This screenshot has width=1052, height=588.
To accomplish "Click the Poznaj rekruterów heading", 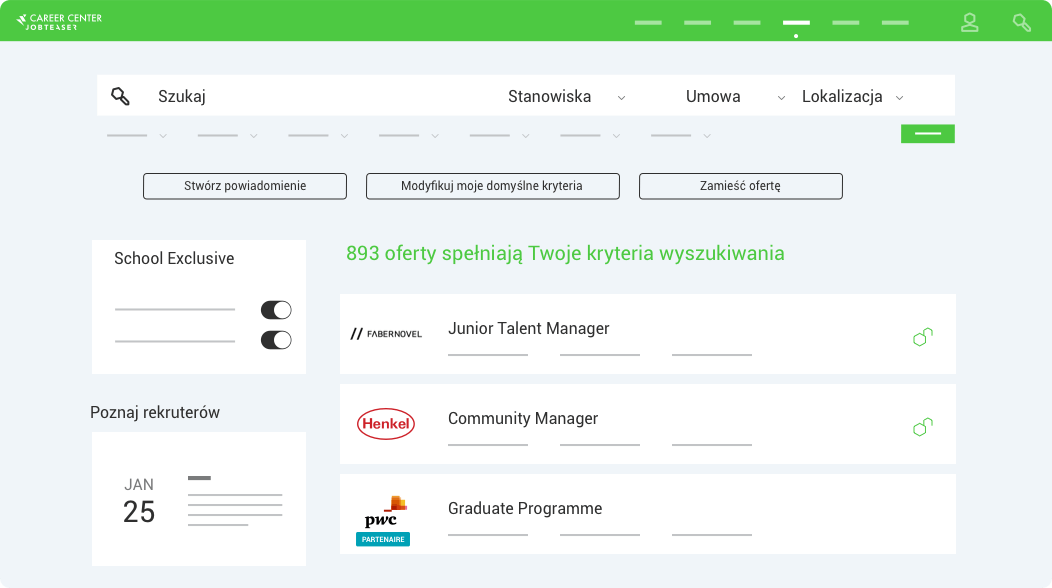I will coord(155,412).
